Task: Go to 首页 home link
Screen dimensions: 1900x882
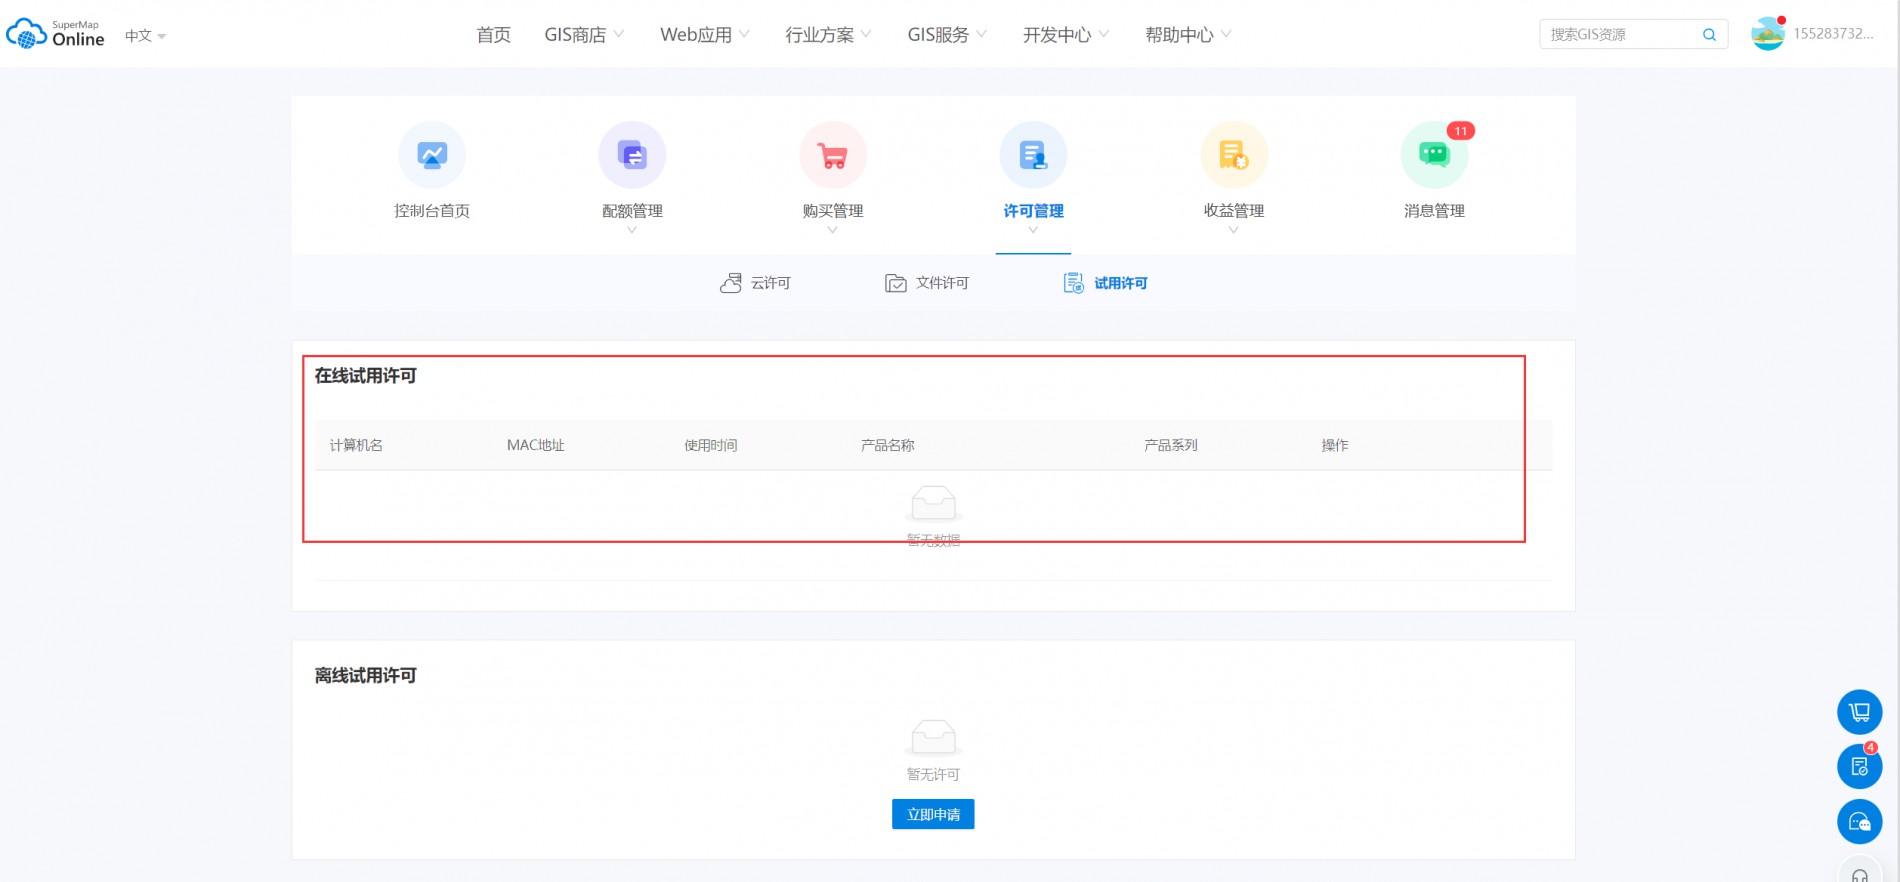Action: pos(493,35)
